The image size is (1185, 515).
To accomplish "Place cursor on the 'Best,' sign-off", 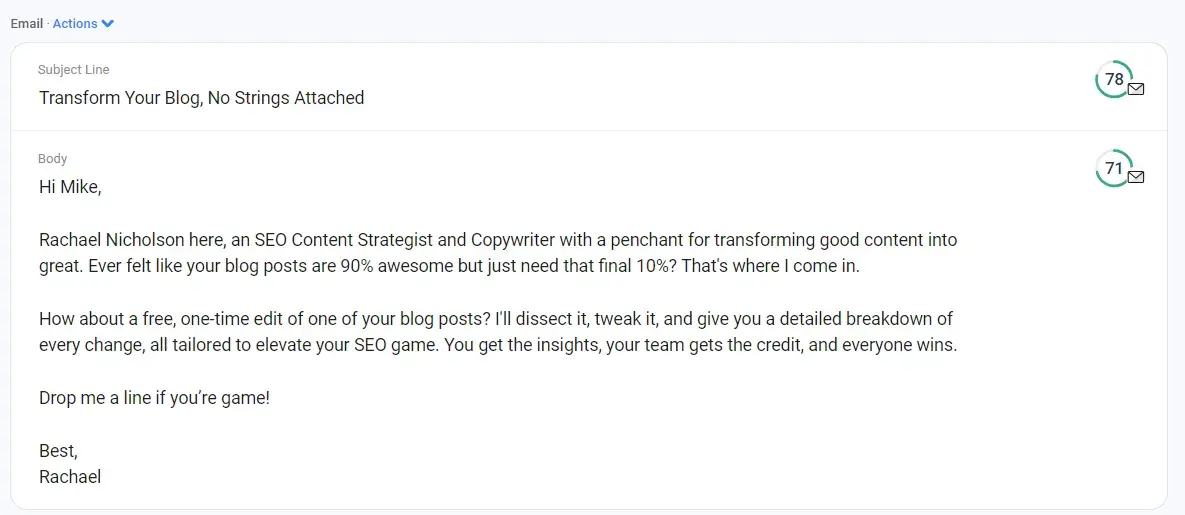I will coord(58,451).
